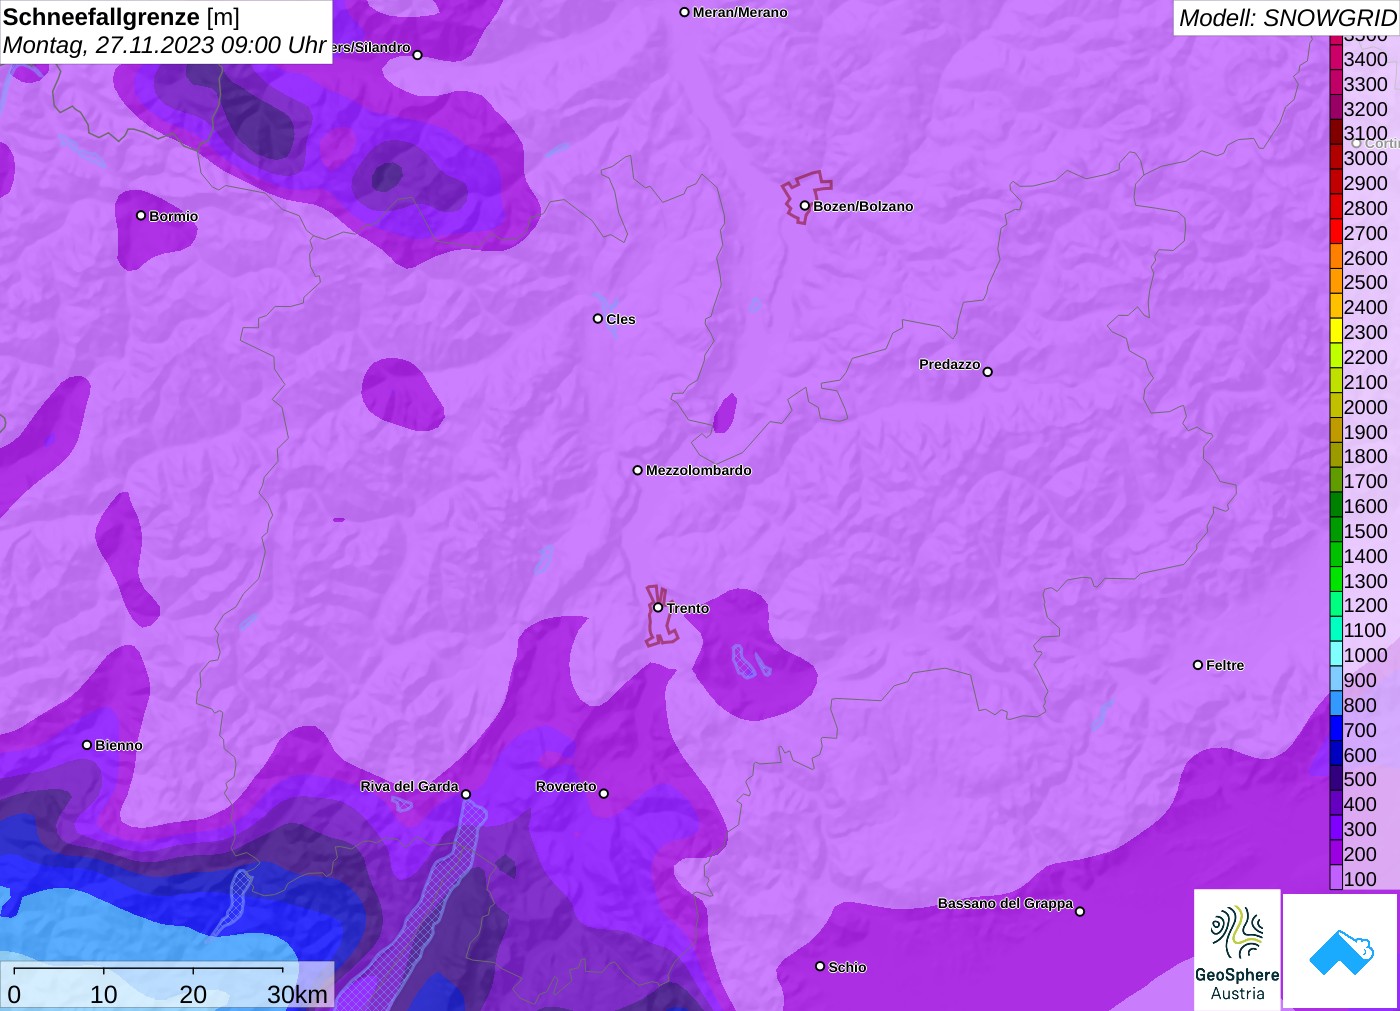Select the Schio marker dot

[x=820, y=966]
